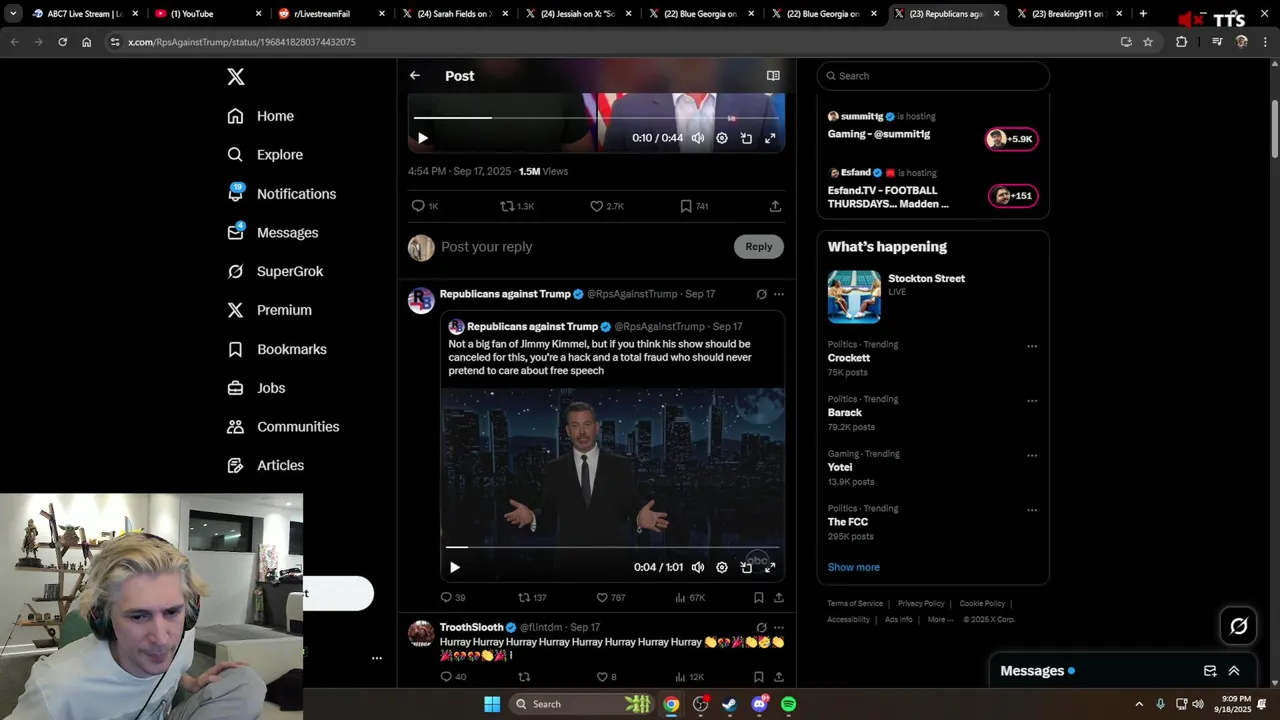Bookmark the Kimmel quote post
Viewport: 1280px width, 720px height.
click(759, 597)
